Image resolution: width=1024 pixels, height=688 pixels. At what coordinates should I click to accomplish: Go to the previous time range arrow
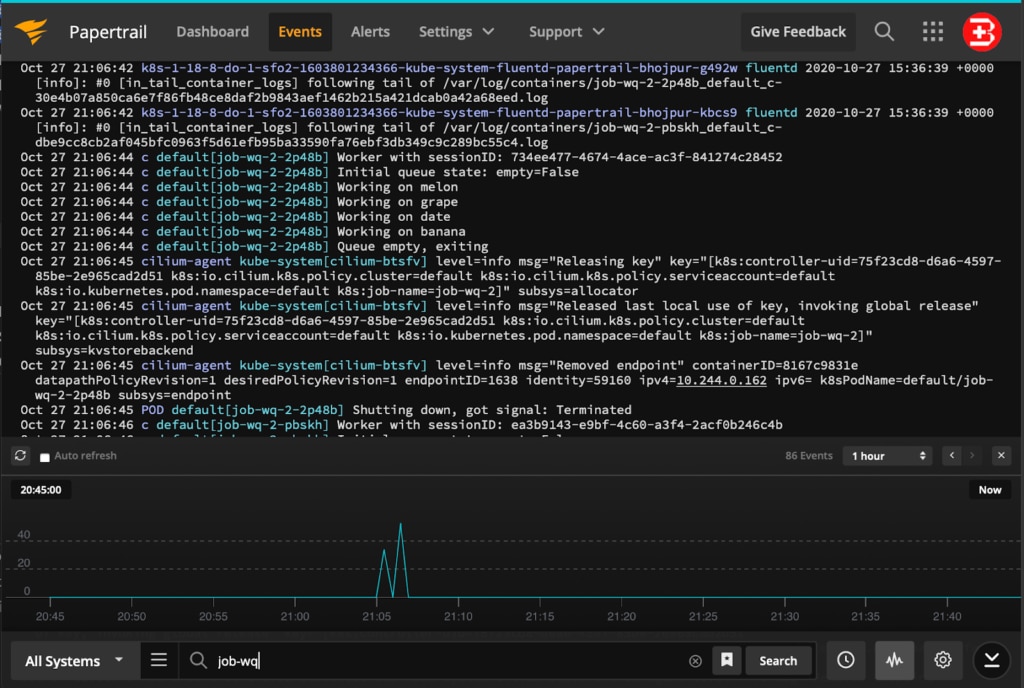pos(952,456)
